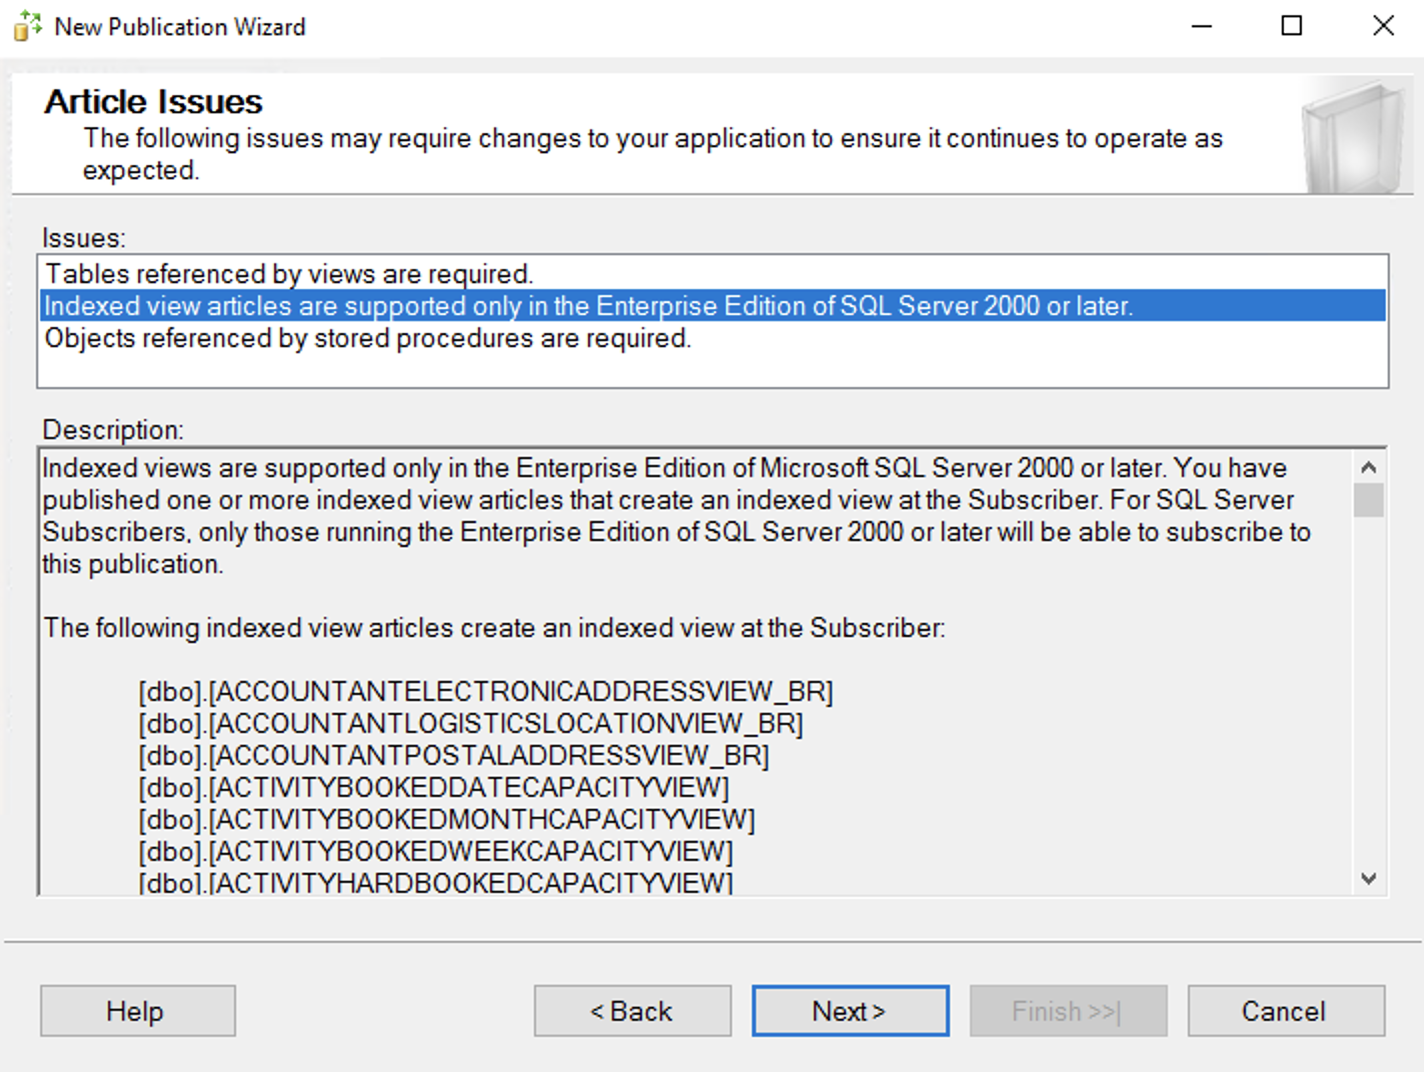Image resolution: width=1424 pixels, height=1072 pixels.
Task: Click the description scrollbar down arrow
Action: click(x=1369, y=878)
